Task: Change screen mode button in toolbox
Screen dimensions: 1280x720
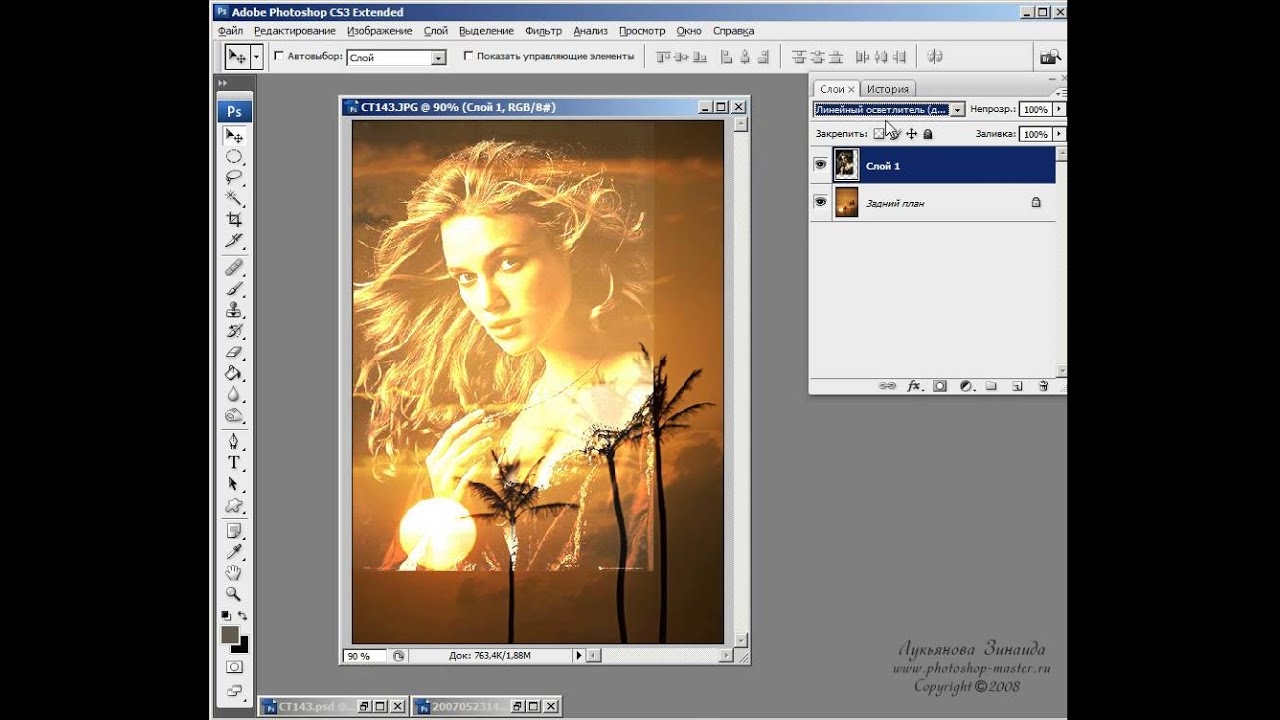Action: coord(234,690)
